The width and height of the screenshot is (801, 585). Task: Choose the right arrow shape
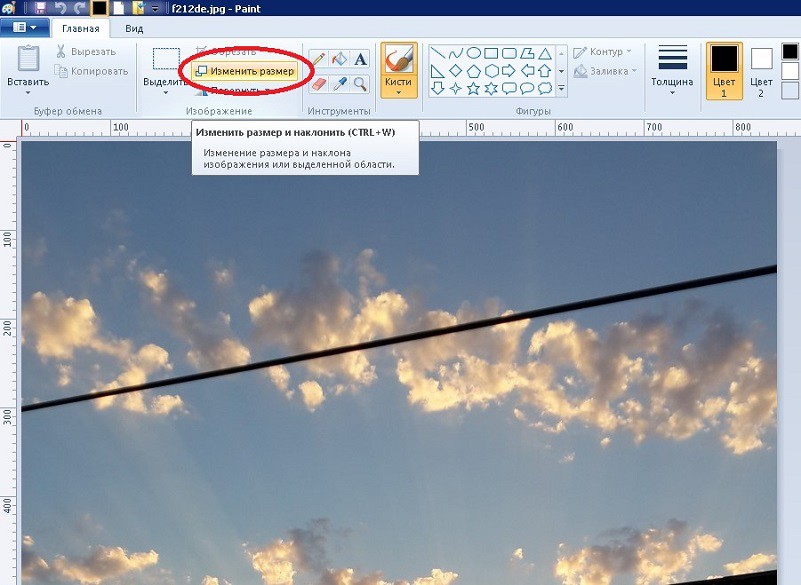[x=509, y=71]
